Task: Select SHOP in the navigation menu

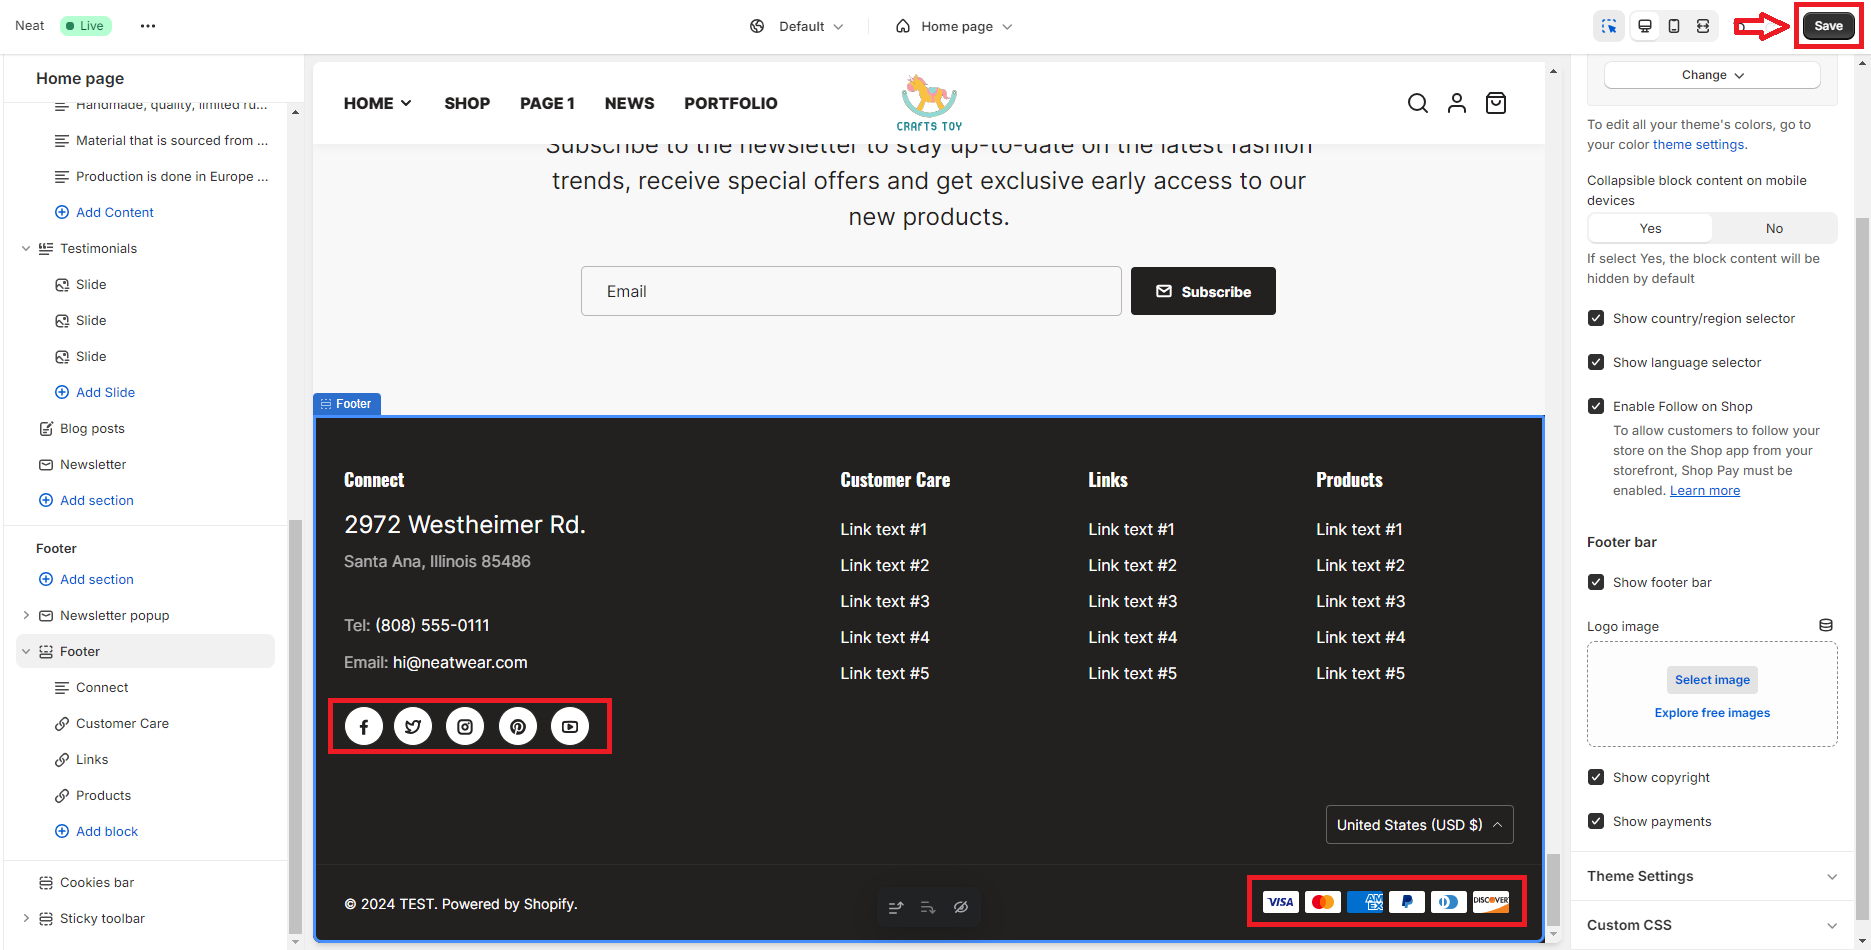Action: pyautogui.click(x=467, y=103)
